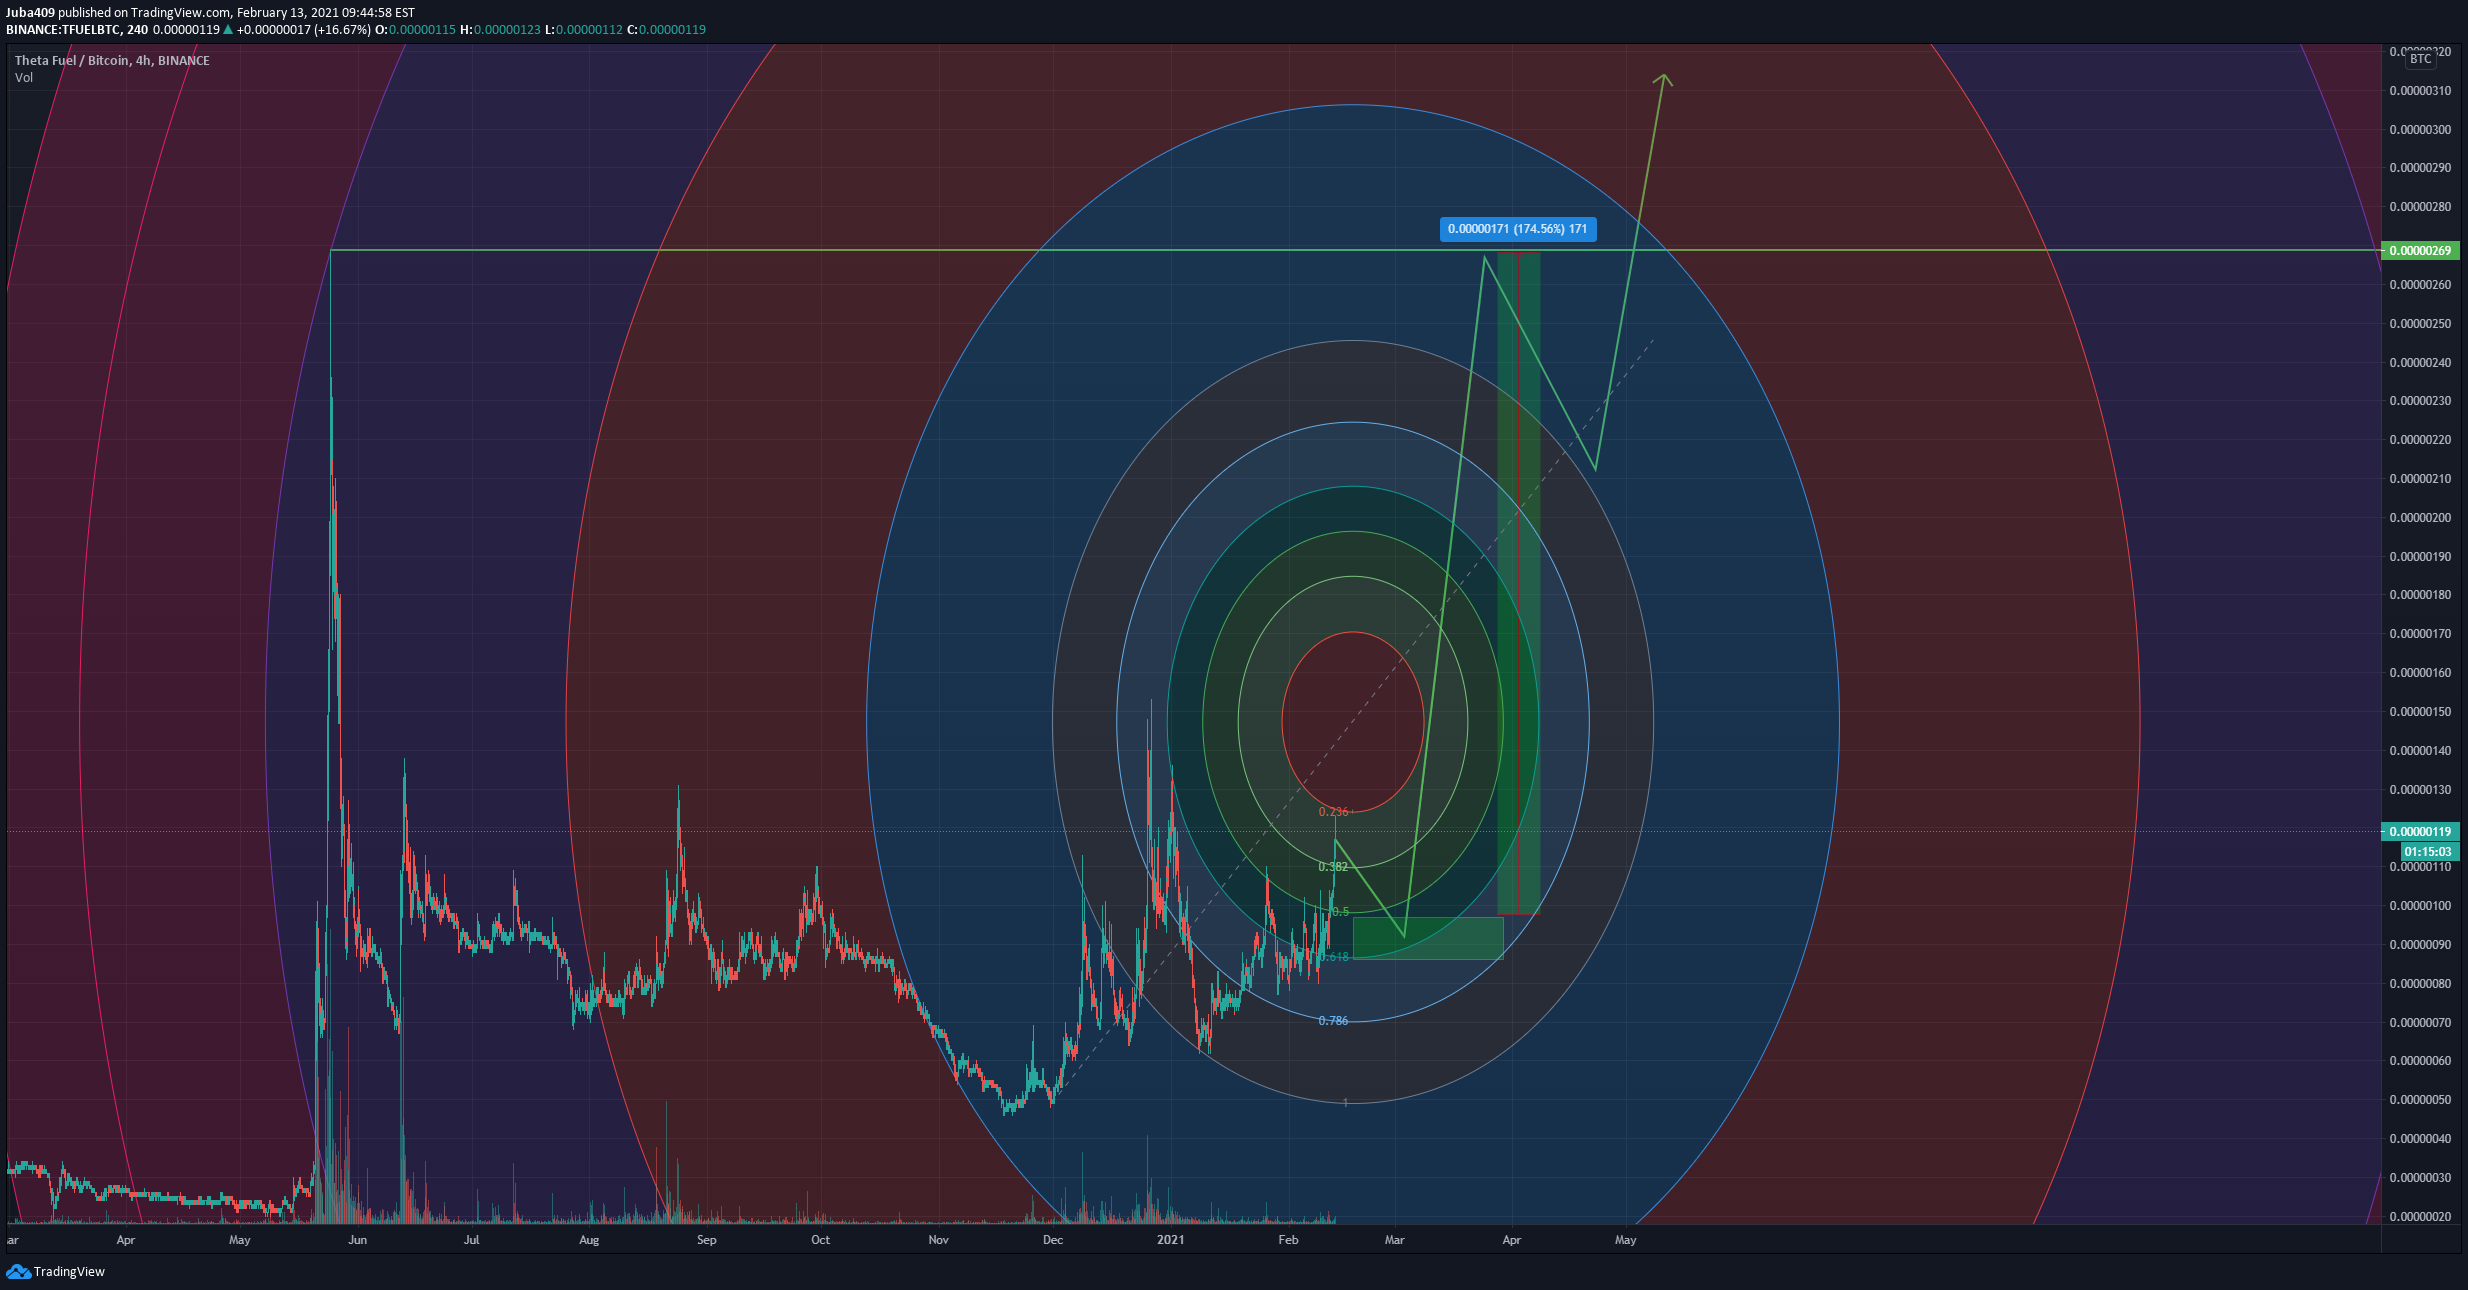This screenshot has height=1290, width=2468.
Task: Select the 0.618 Fibonacci circle level label
Action: [x=1334, y=957]
